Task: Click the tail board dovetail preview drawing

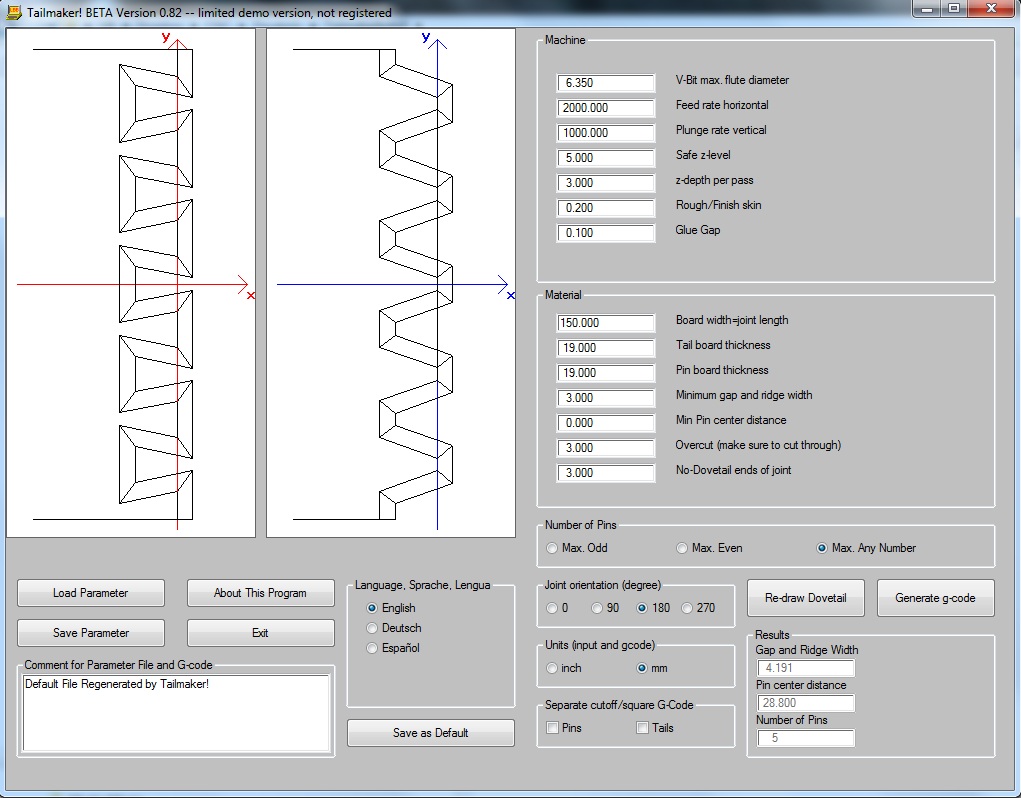Action: [x=131, y=283]
